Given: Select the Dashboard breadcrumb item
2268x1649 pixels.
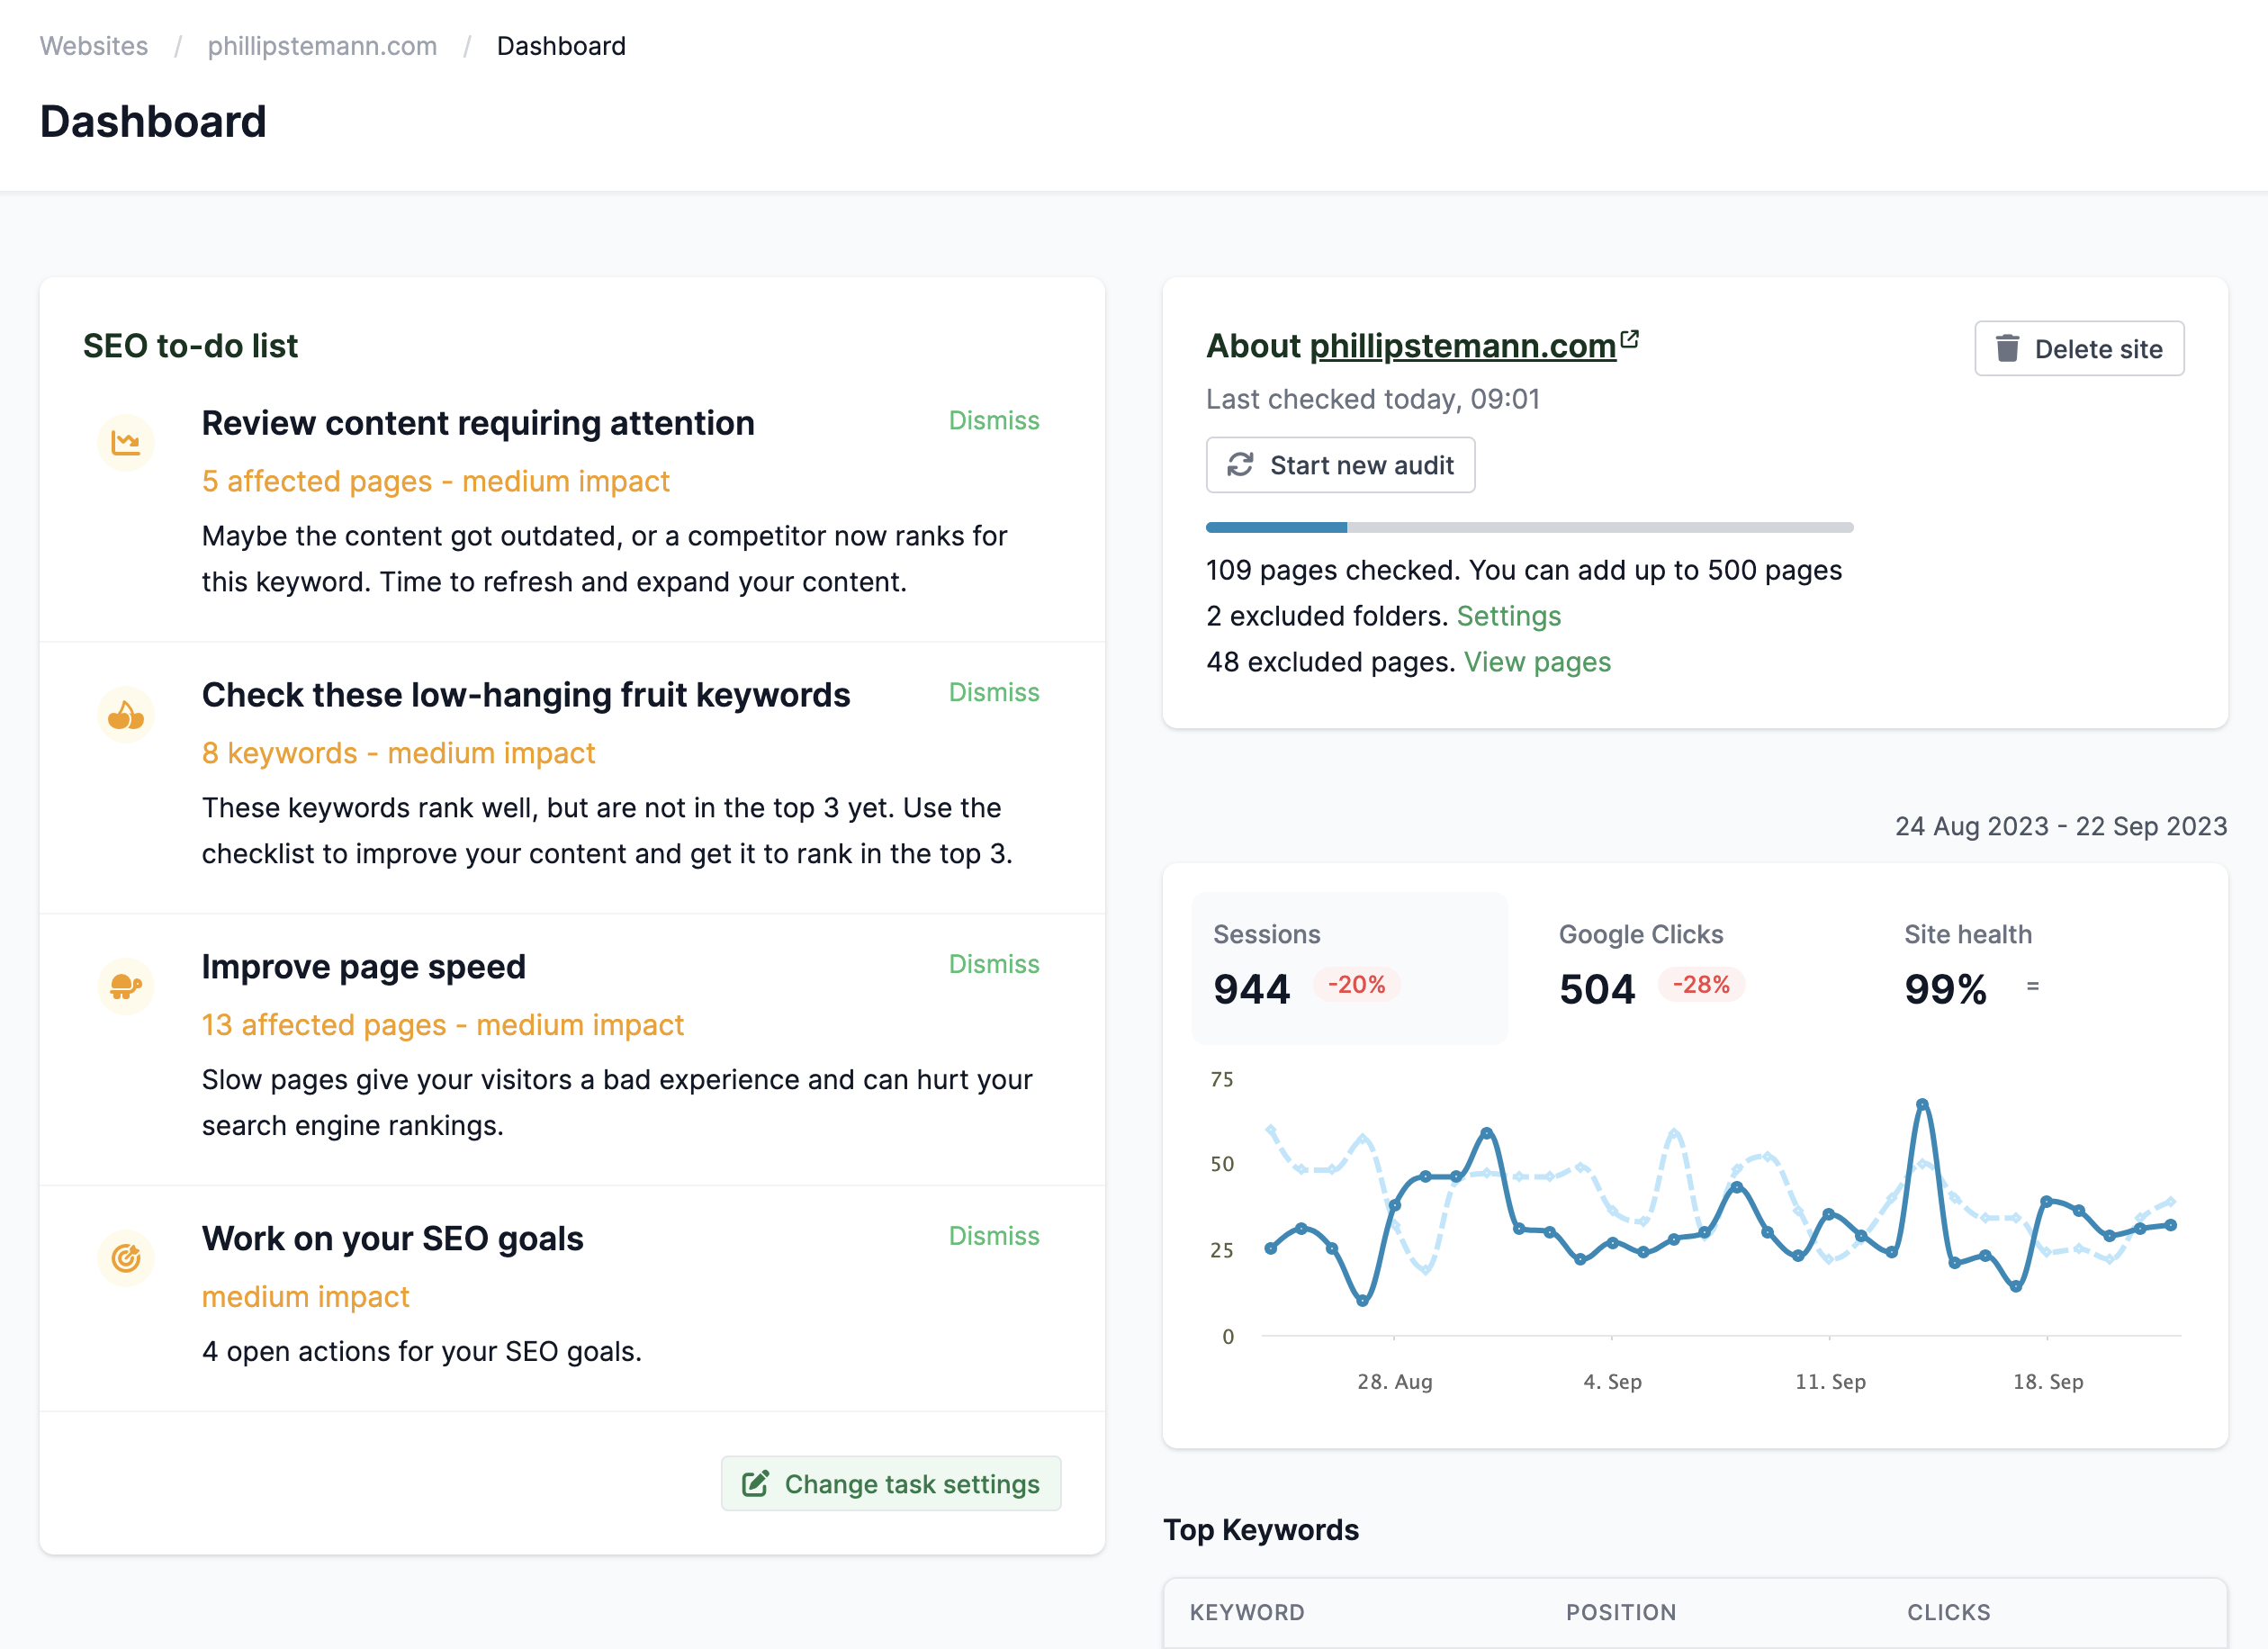Looking at the screenshot, I should coord(561,46).
